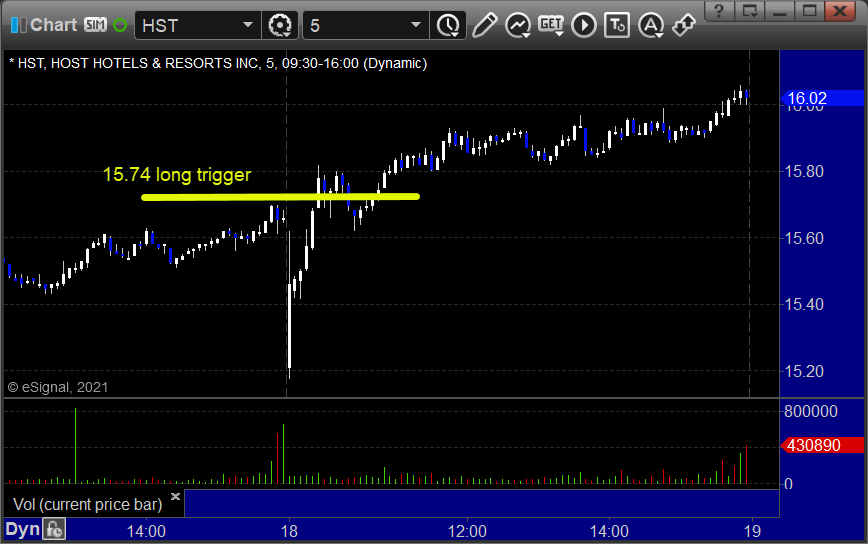Screen dimensions: 868x544
Task: Click the lock icon next to Dyn
Action: point(54,530)
